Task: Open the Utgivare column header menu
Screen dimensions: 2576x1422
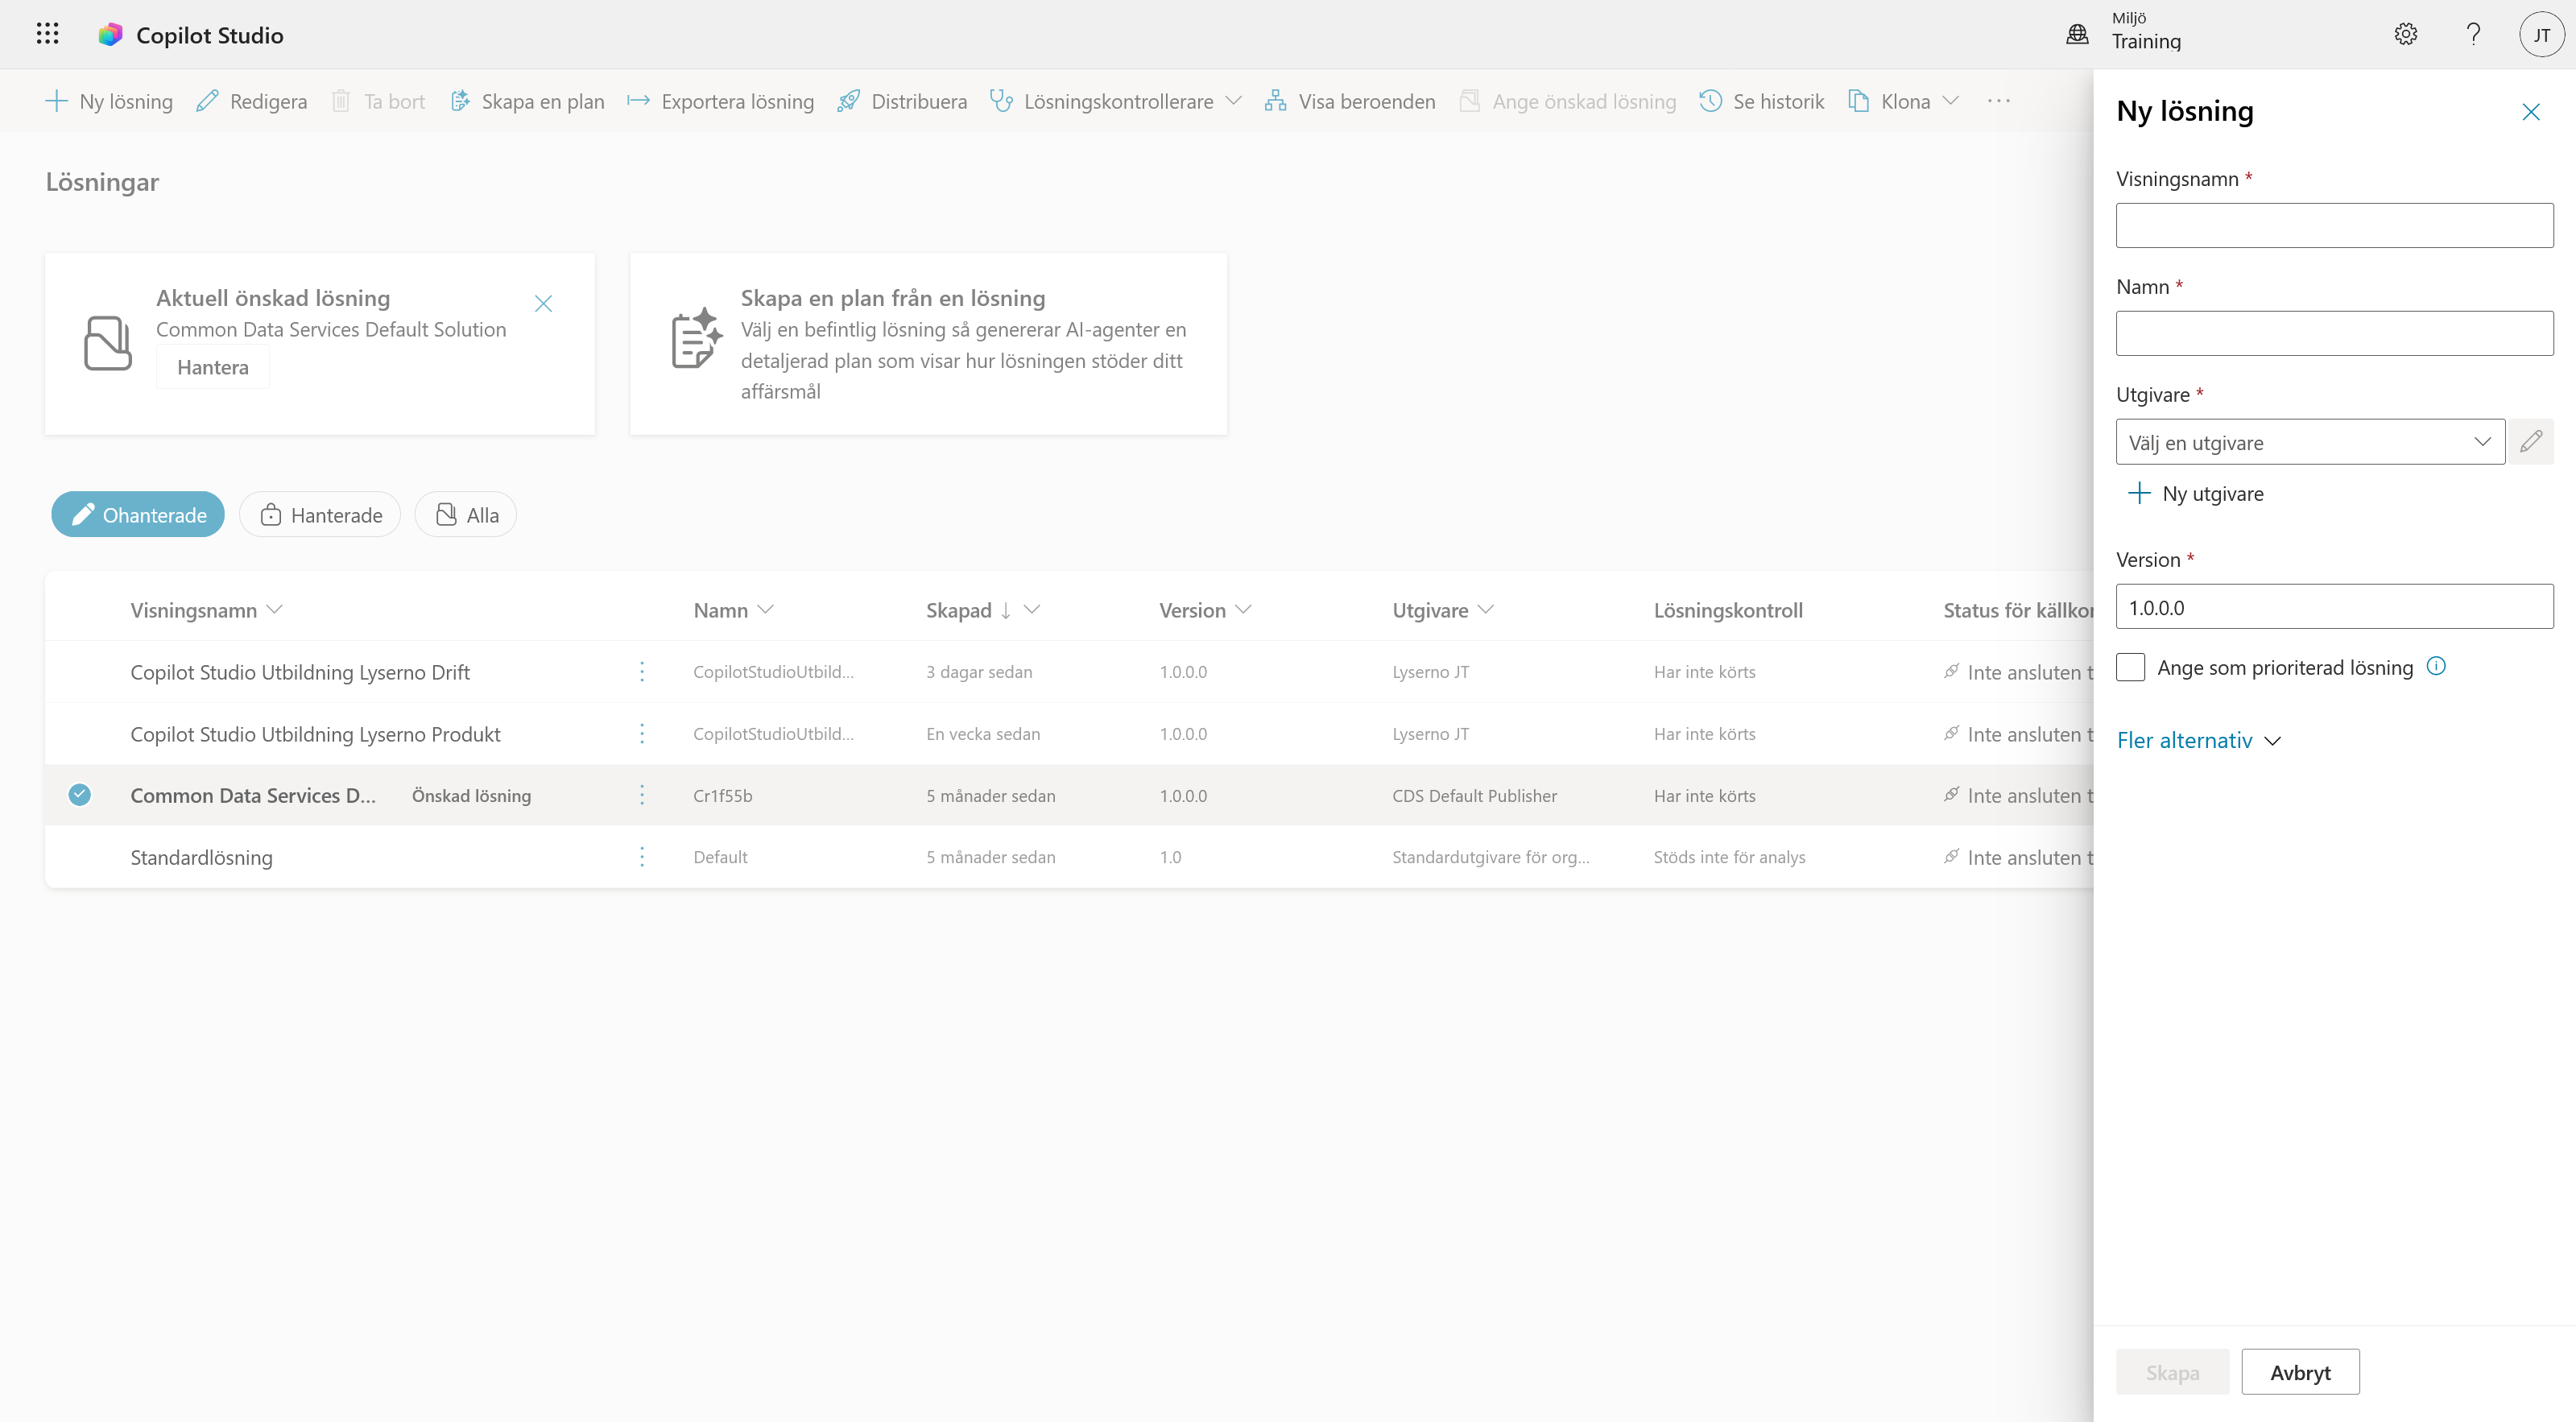Action: coord(1442,609)
